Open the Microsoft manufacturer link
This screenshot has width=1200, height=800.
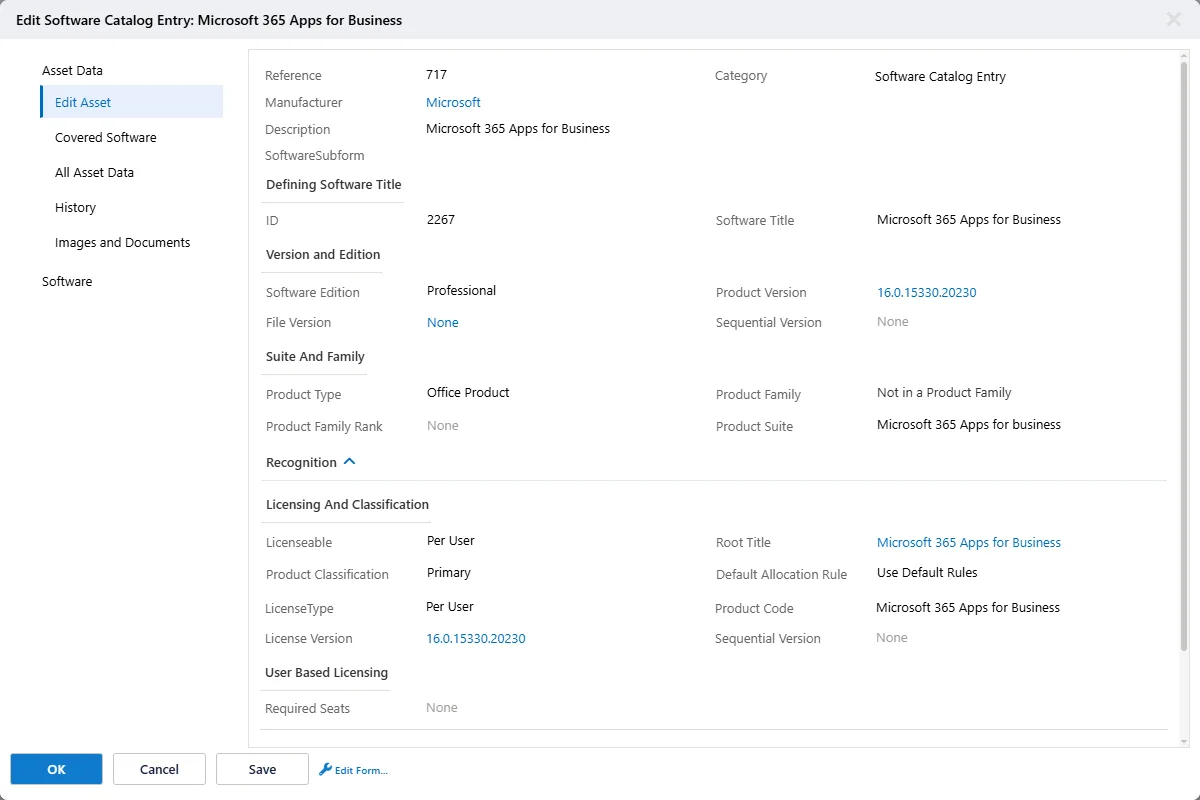click(x=453, y=102)
